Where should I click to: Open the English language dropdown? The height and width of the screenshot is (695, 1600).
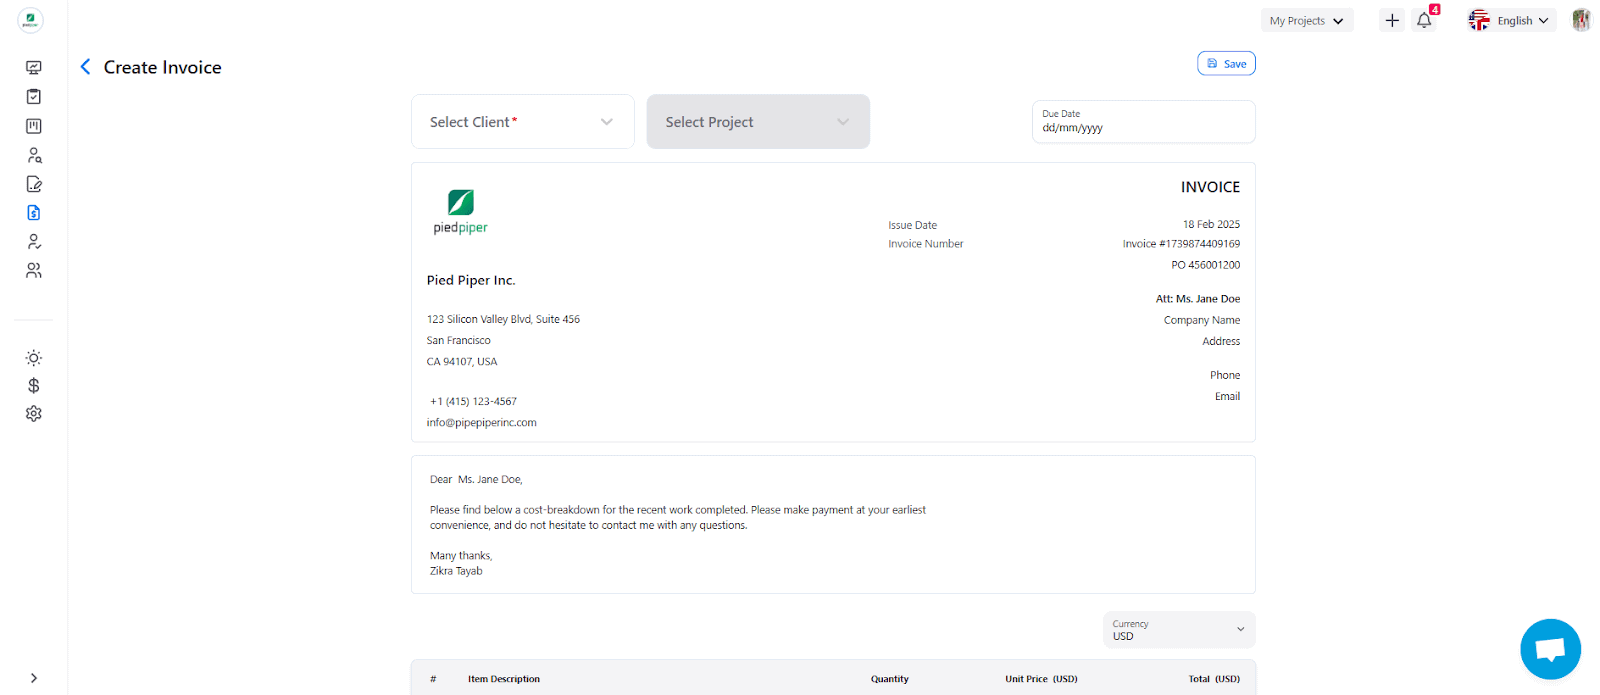tap(1511, 21)
